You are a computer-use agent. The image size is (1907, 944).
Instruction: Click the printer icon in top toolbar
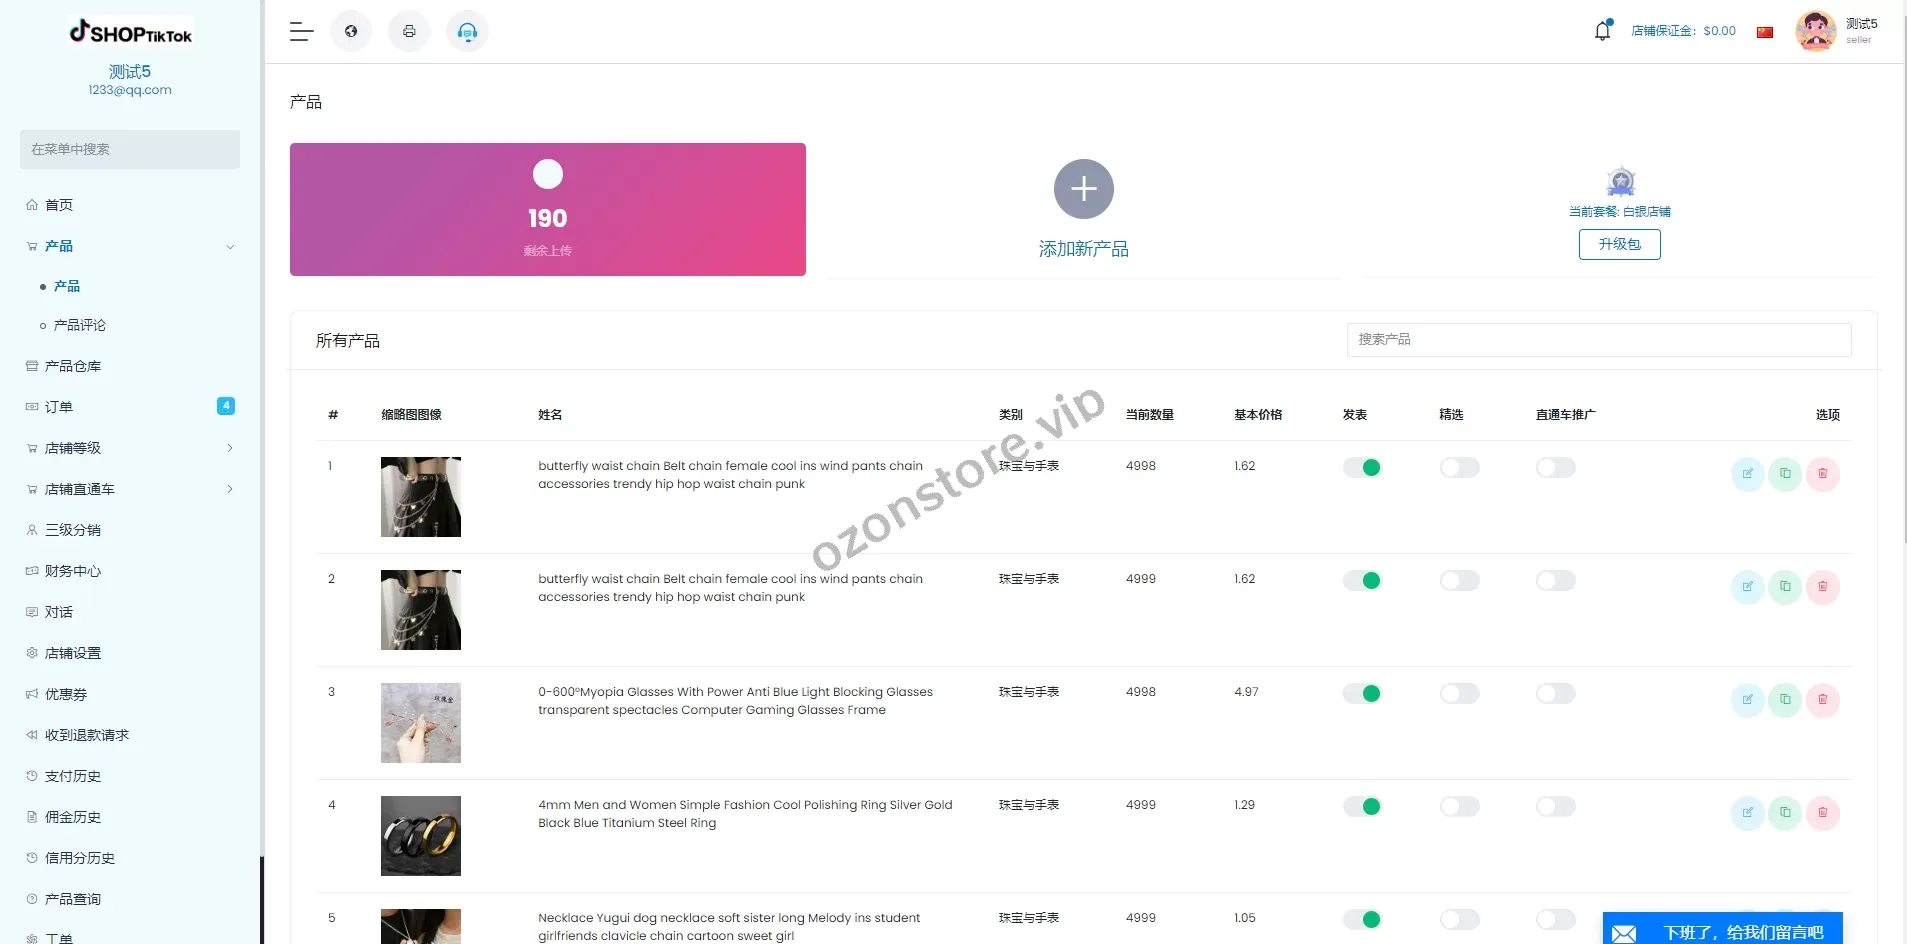(x=409, y=32)
